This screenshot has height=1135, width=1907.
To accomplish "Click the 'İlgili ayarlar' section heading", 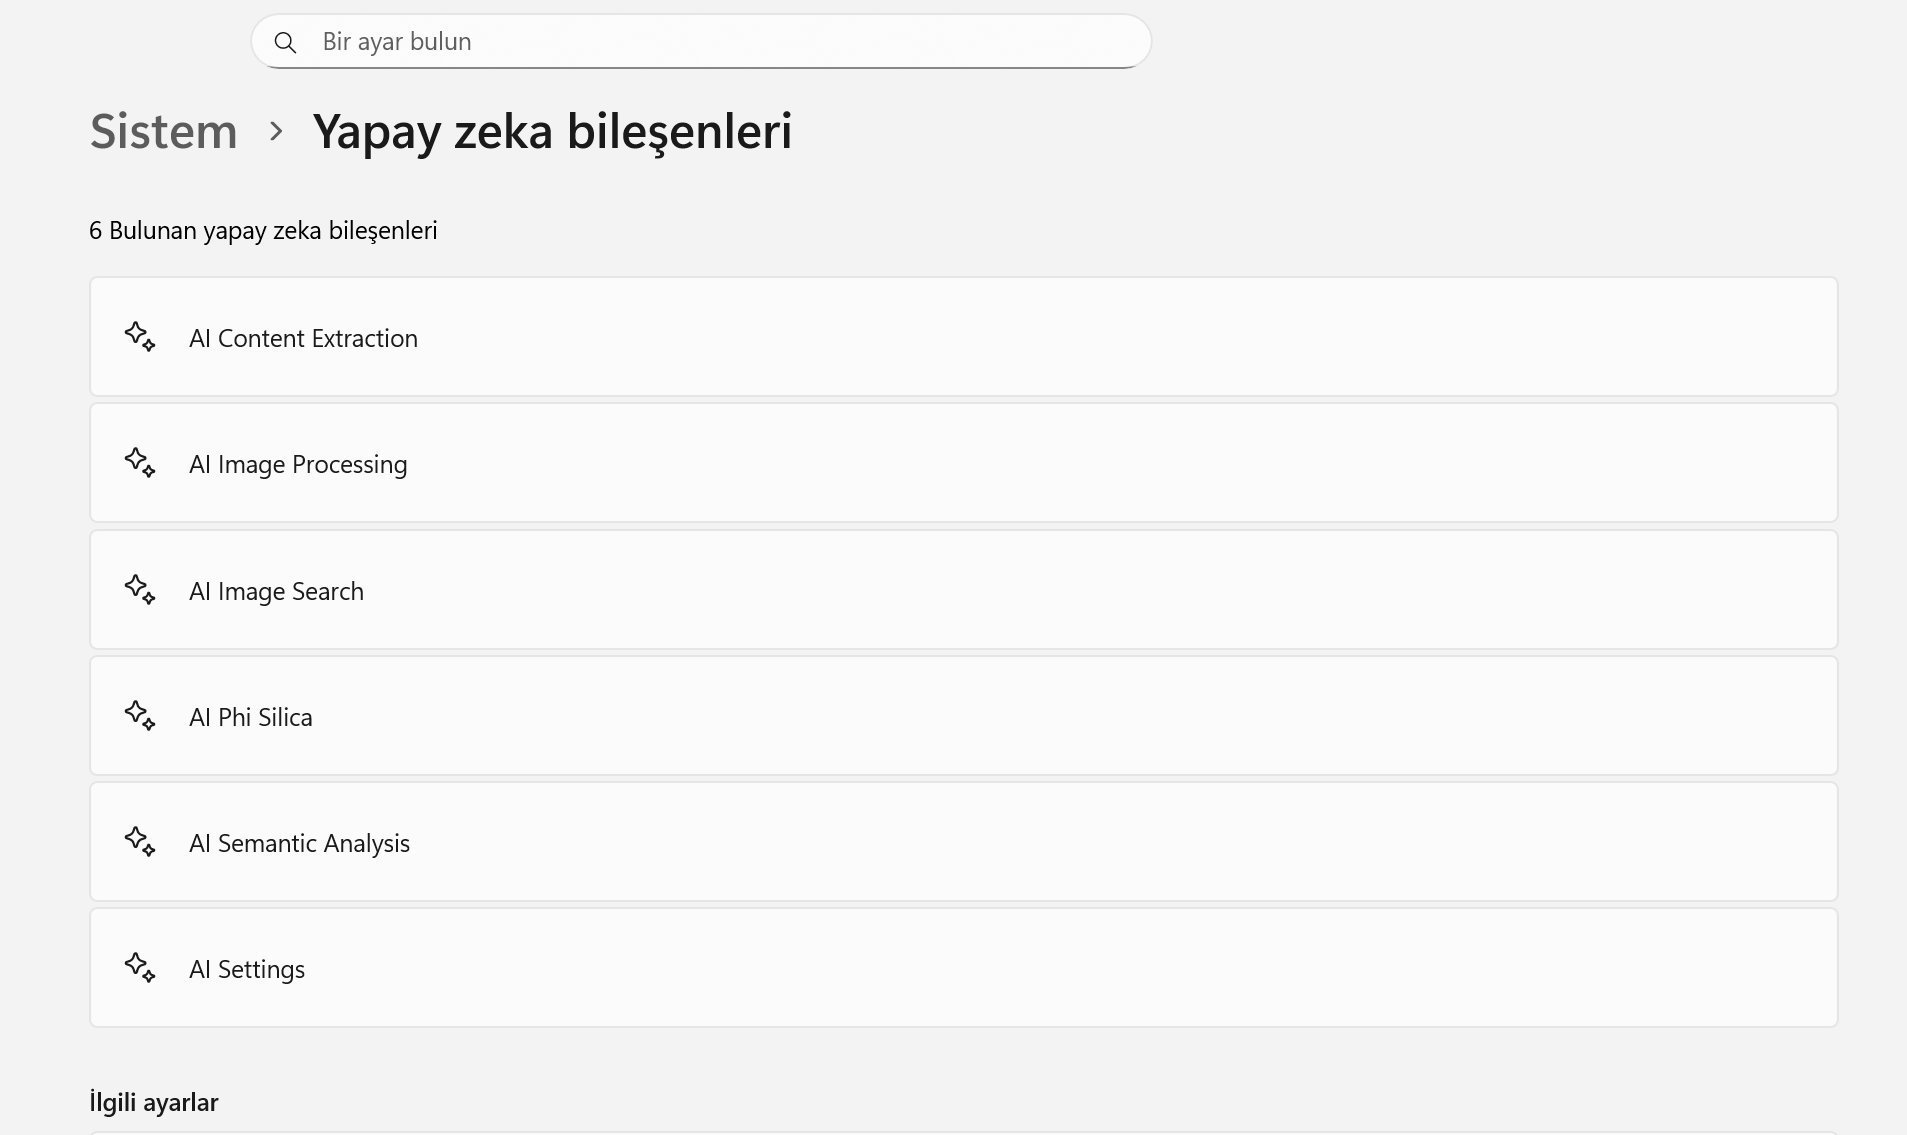I will 154,1102.
